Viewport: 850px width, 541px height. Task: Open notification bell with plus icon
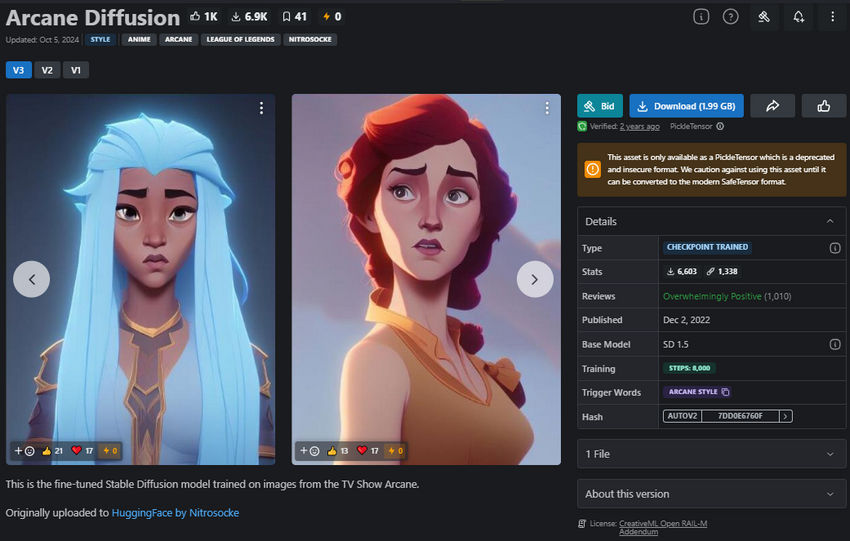click(799, 17)
